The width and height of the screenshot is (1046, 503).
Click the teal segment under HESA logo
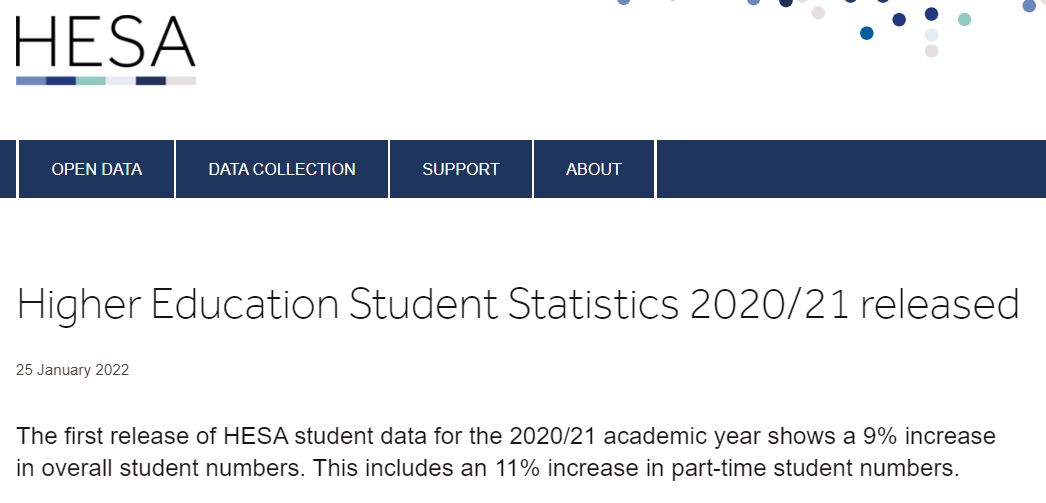click(91, 81)
